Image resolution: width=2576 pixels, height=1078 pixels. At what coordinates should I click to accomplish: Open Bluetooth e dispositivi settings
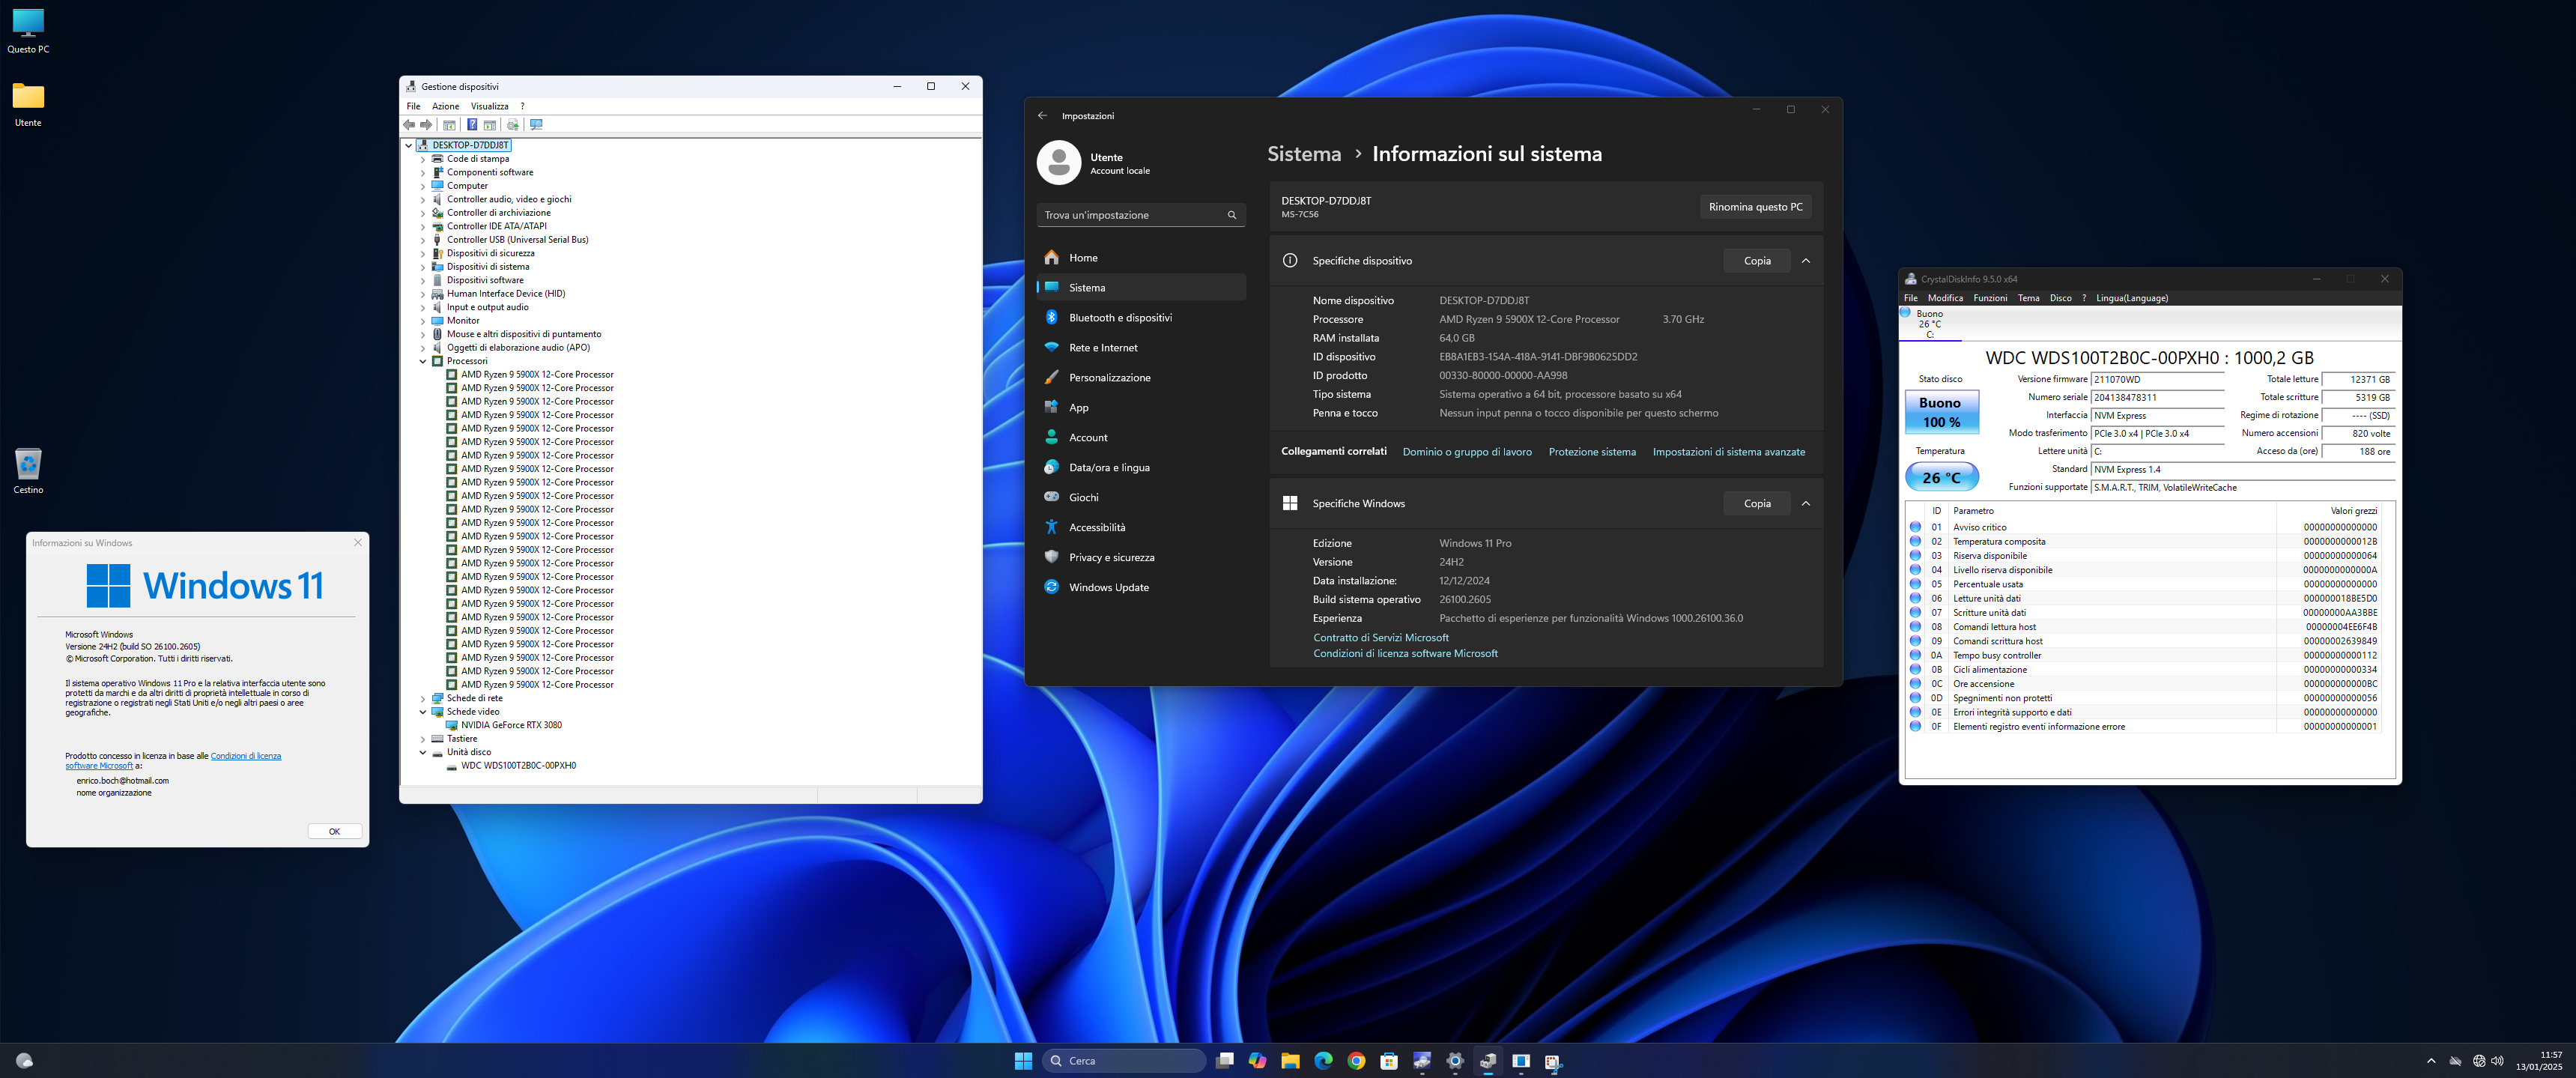click(x=1141, y=318)
